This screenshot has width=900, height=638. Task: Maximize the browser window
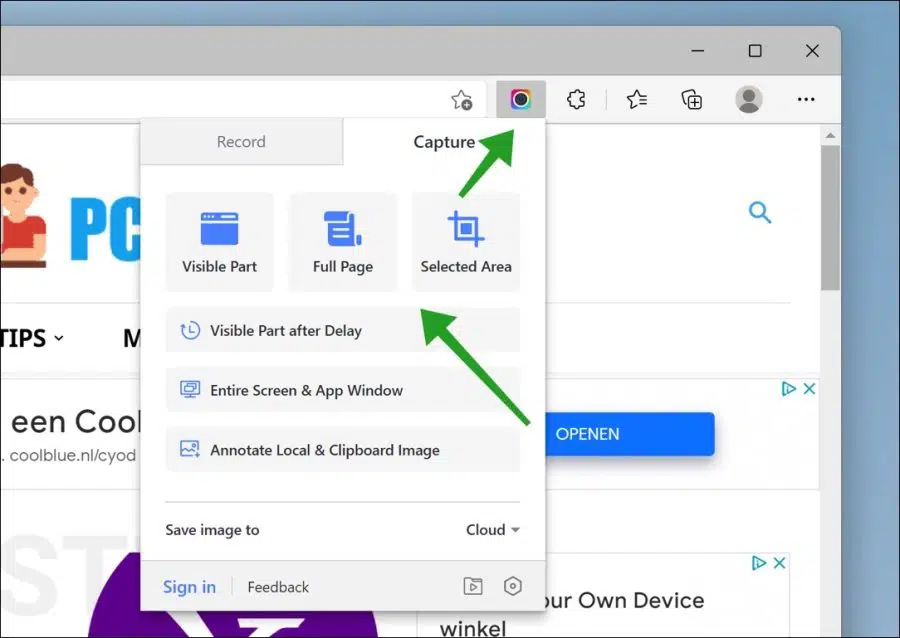pos(755,50)
